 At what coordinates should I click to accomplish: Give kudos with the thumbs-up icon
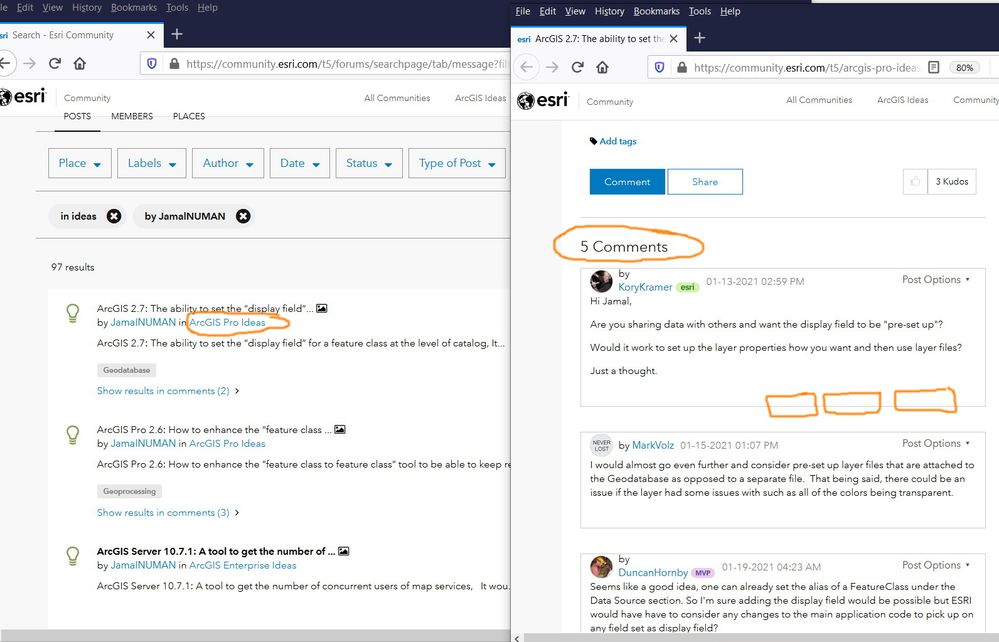(915, 182)
